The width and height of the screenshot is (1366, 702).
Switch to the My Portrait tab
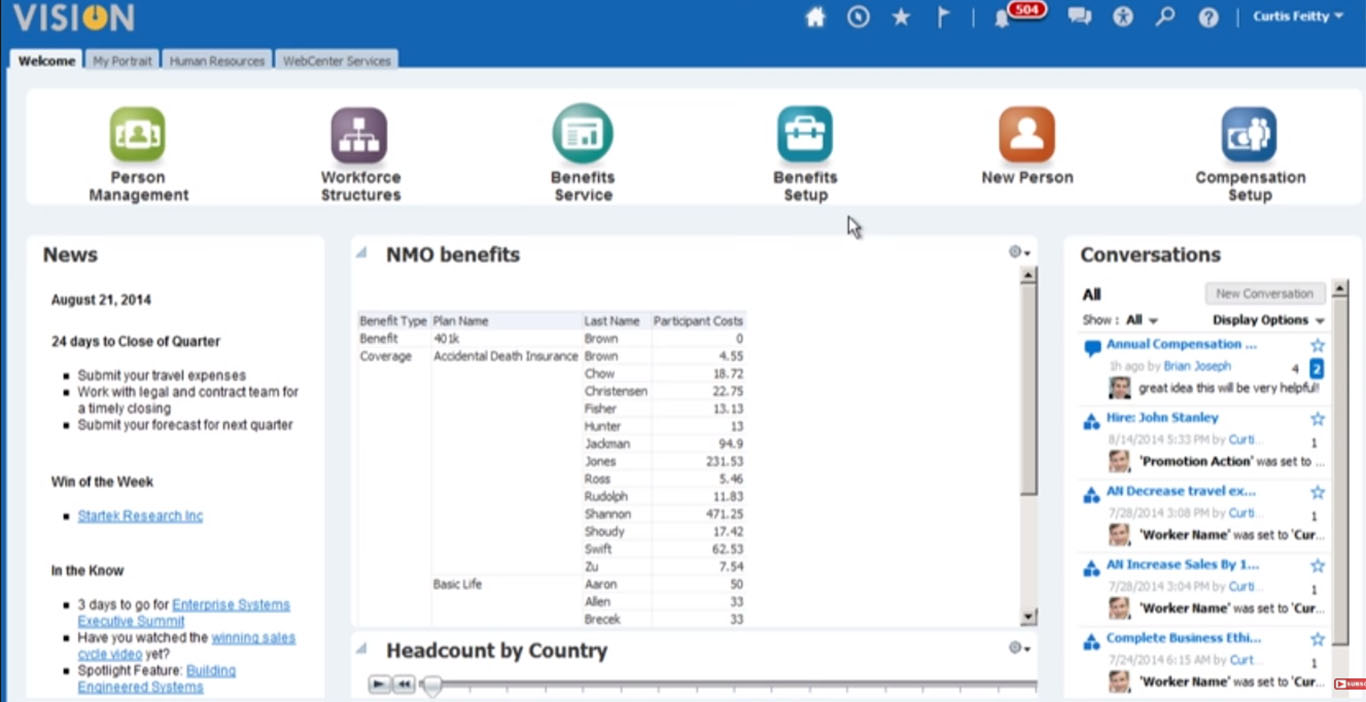click(x=122, y=60)
